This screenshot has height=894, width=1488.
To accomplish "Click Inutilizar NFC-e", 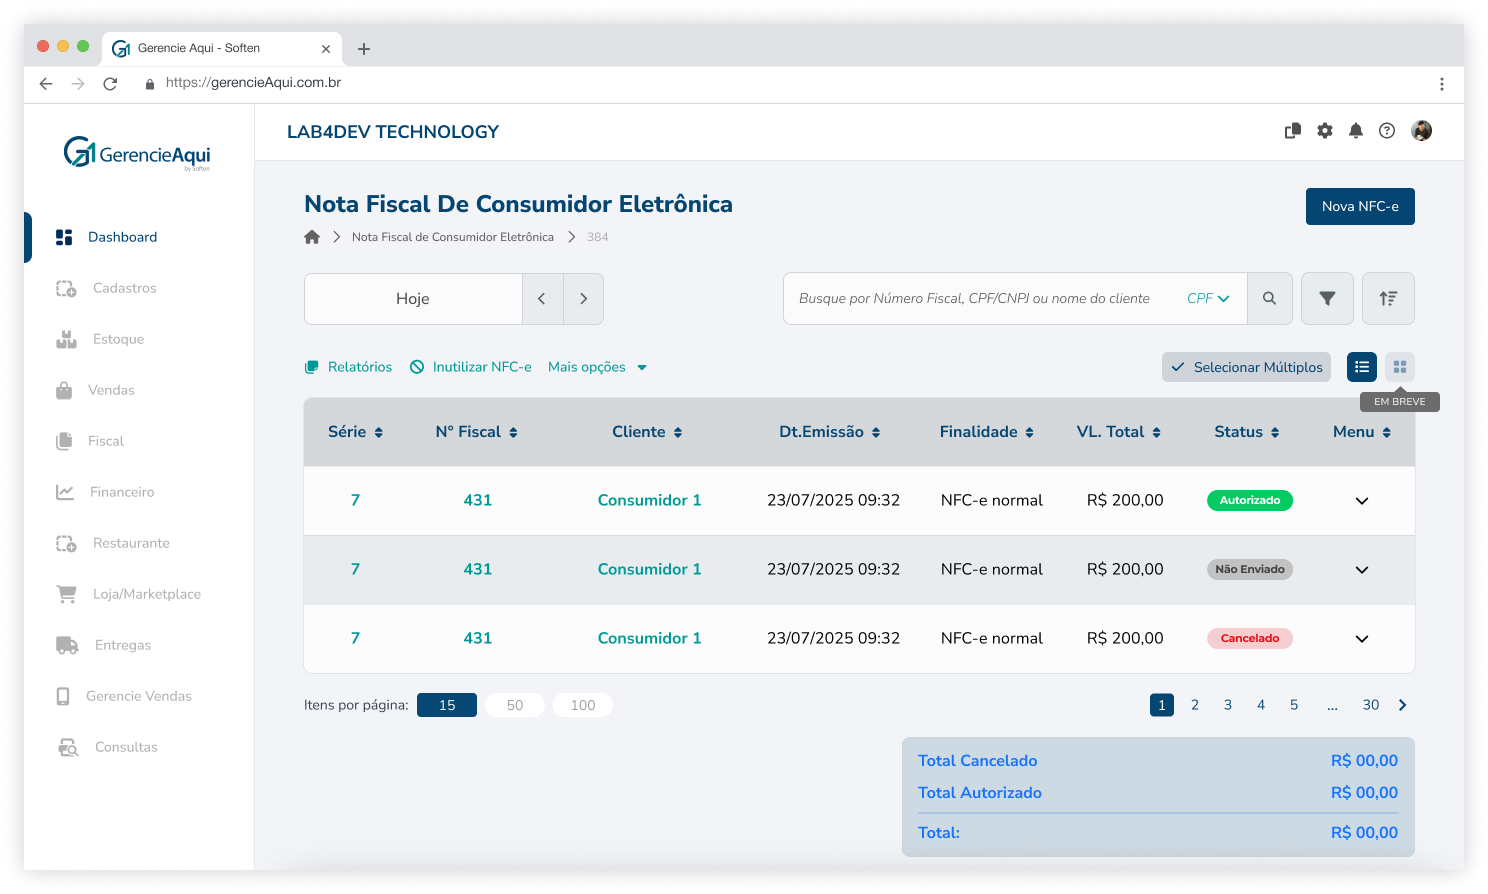I will pos(471,367).
